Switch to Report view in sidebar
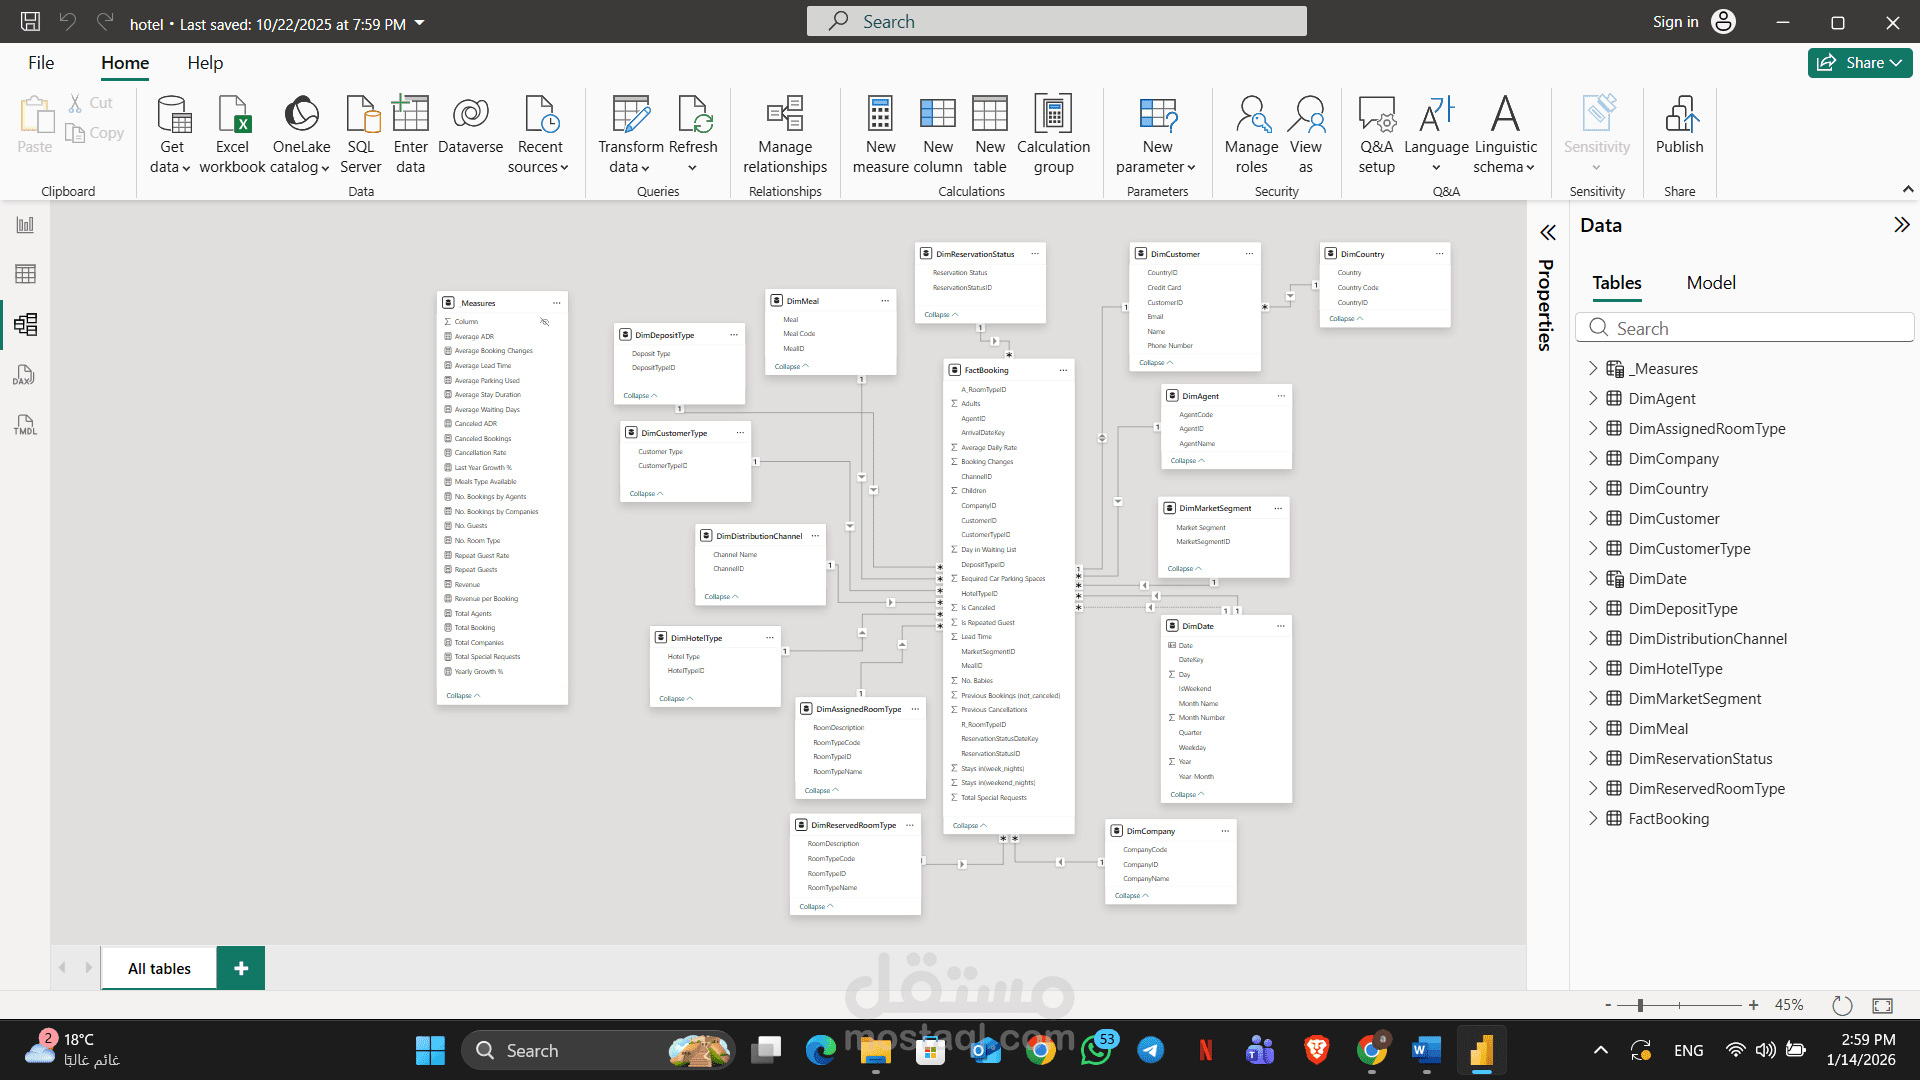 point(25,225)
